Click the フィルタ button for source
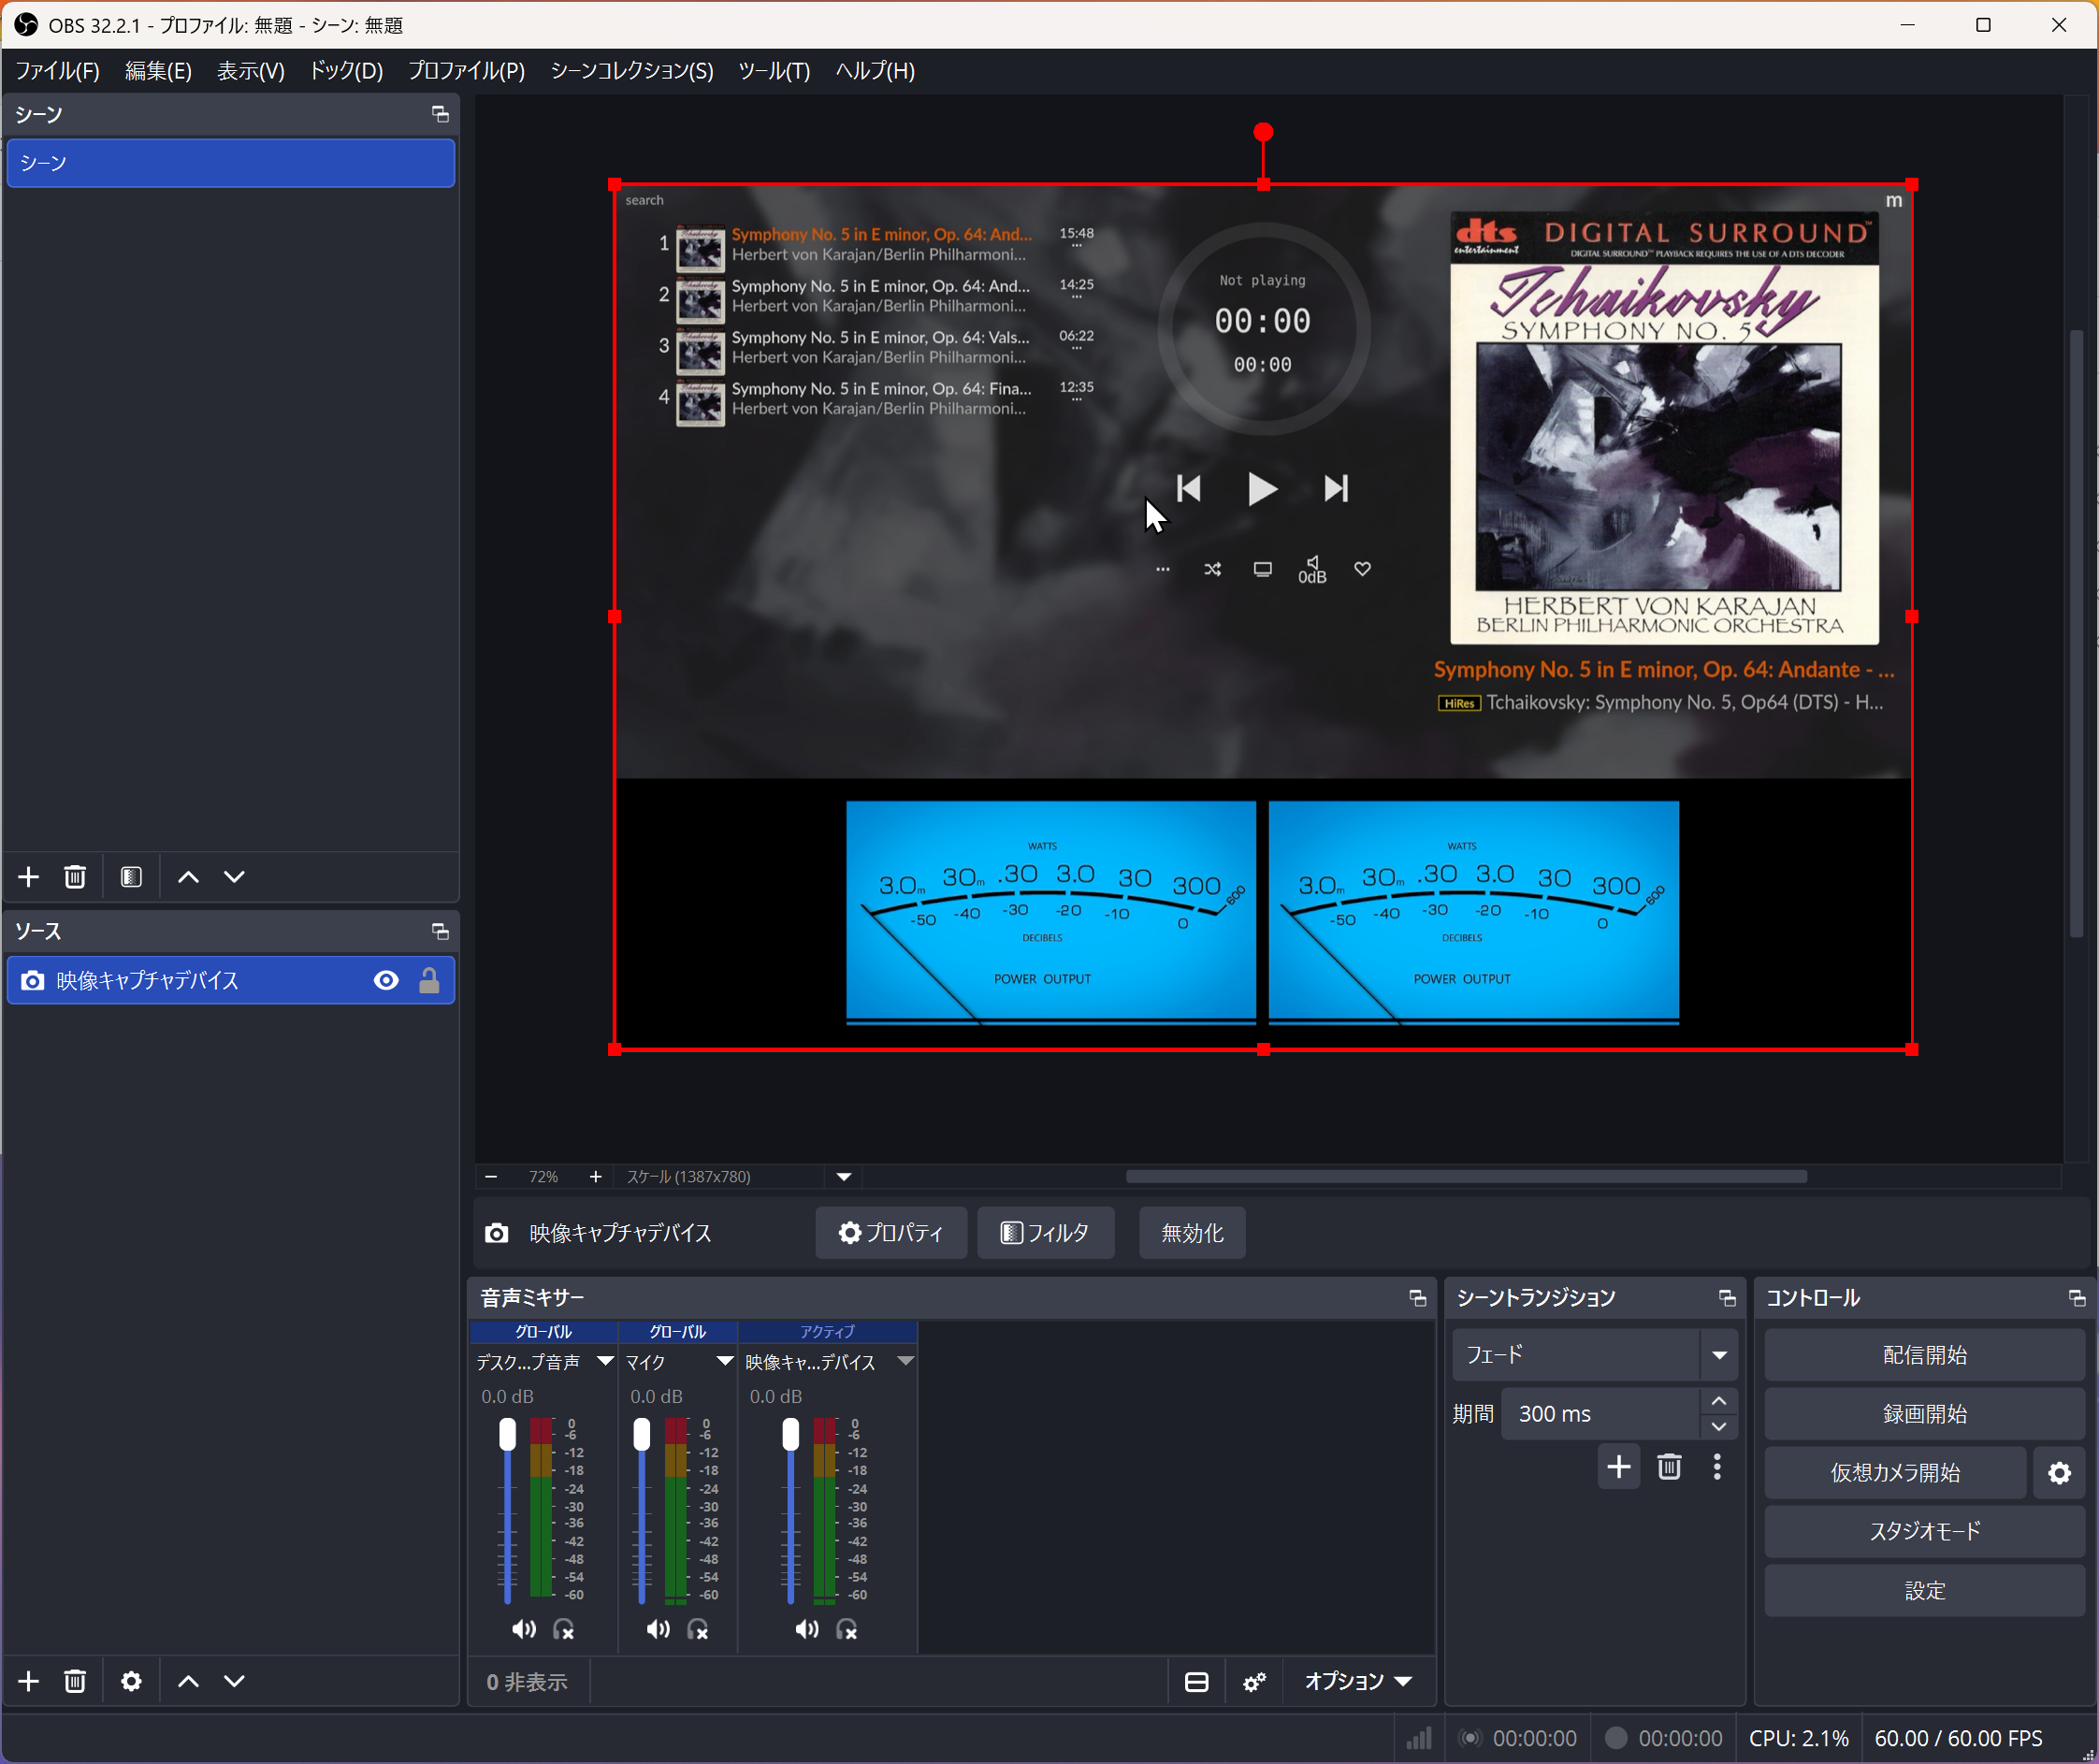The image size is (2099, 1764). point(1045,1233)
